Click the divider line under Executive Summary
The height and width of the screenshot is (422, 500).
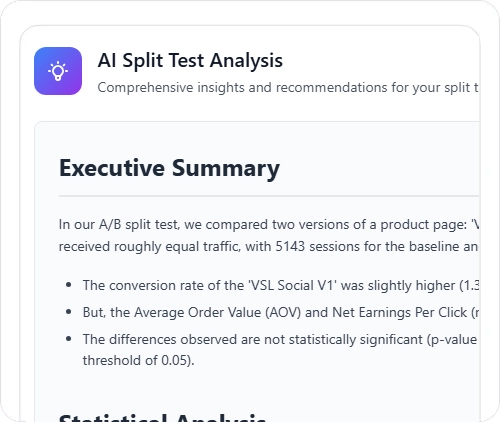(x=269, y=196)
